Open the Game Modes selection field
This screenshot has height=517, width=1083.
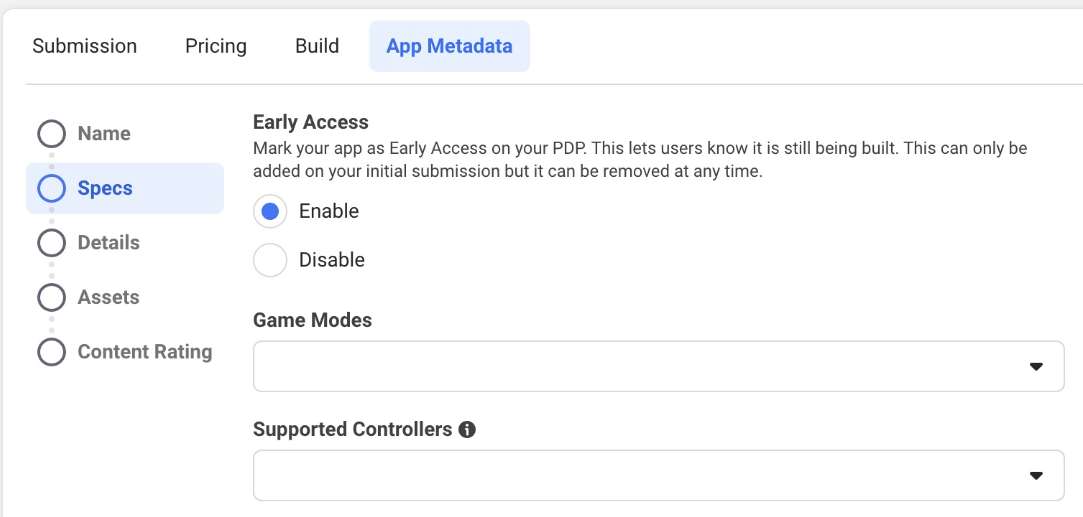tap(659, 367)
